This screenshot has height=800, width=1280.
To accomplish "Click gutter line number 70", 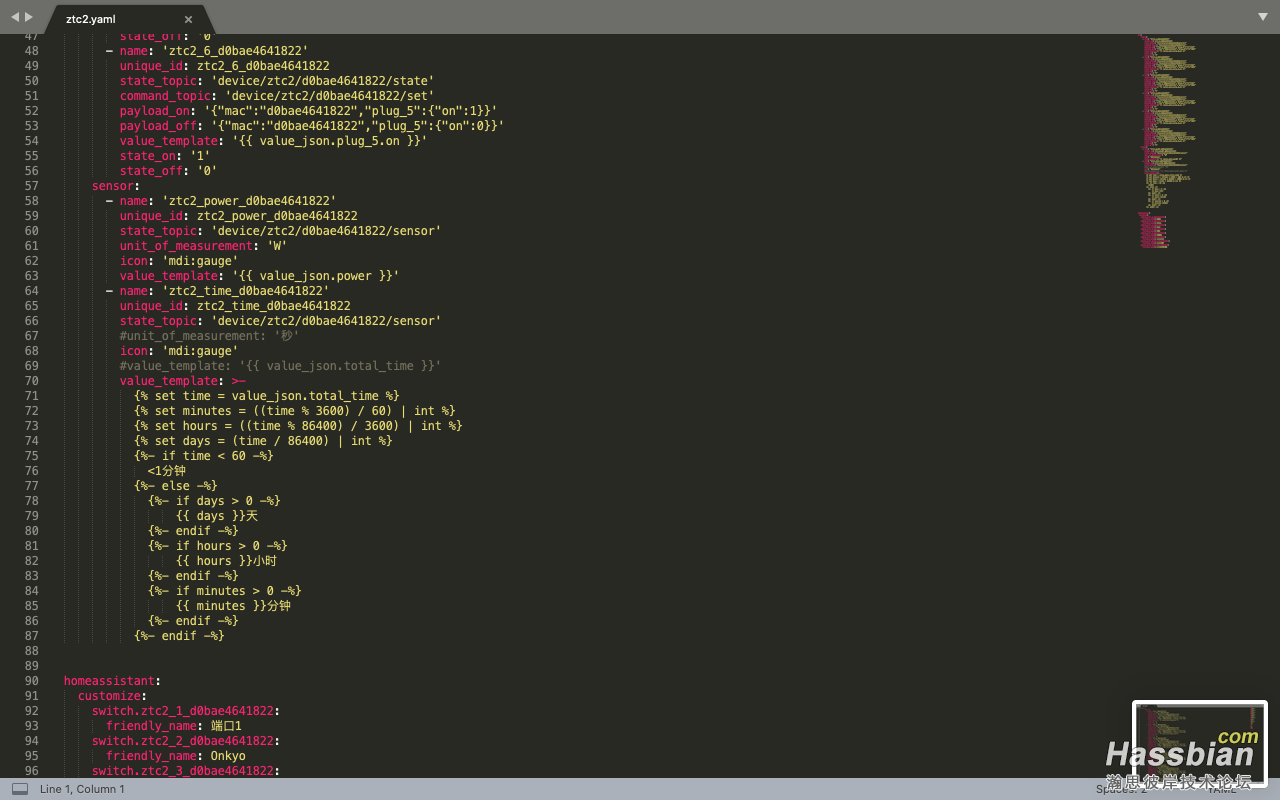I will [32, 381].
